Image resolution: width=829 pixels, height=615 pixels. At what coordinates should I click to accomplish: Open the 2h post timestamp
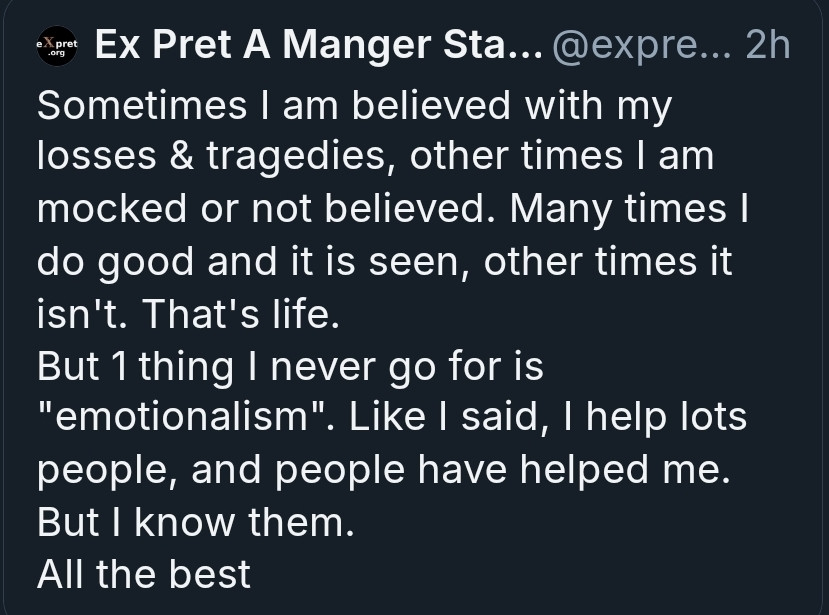pos(767,44)
